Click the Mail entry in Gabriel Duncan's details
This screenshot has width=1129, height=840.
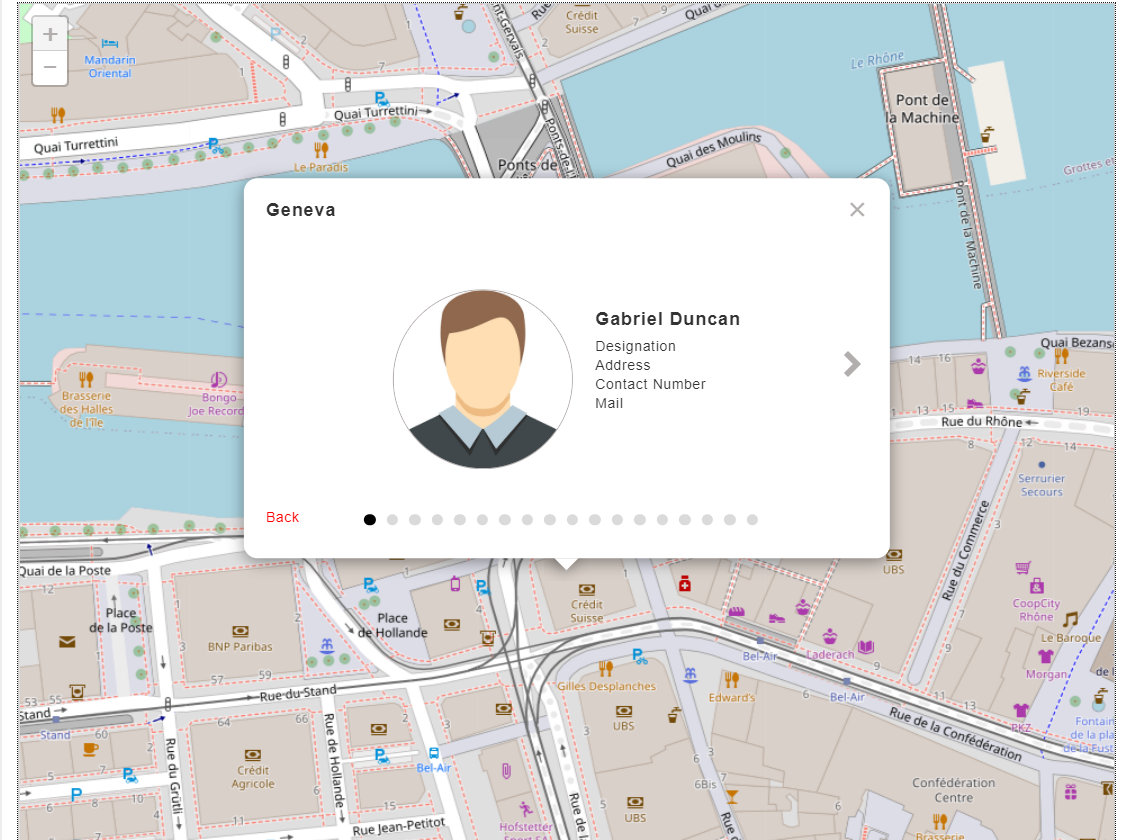610,403
